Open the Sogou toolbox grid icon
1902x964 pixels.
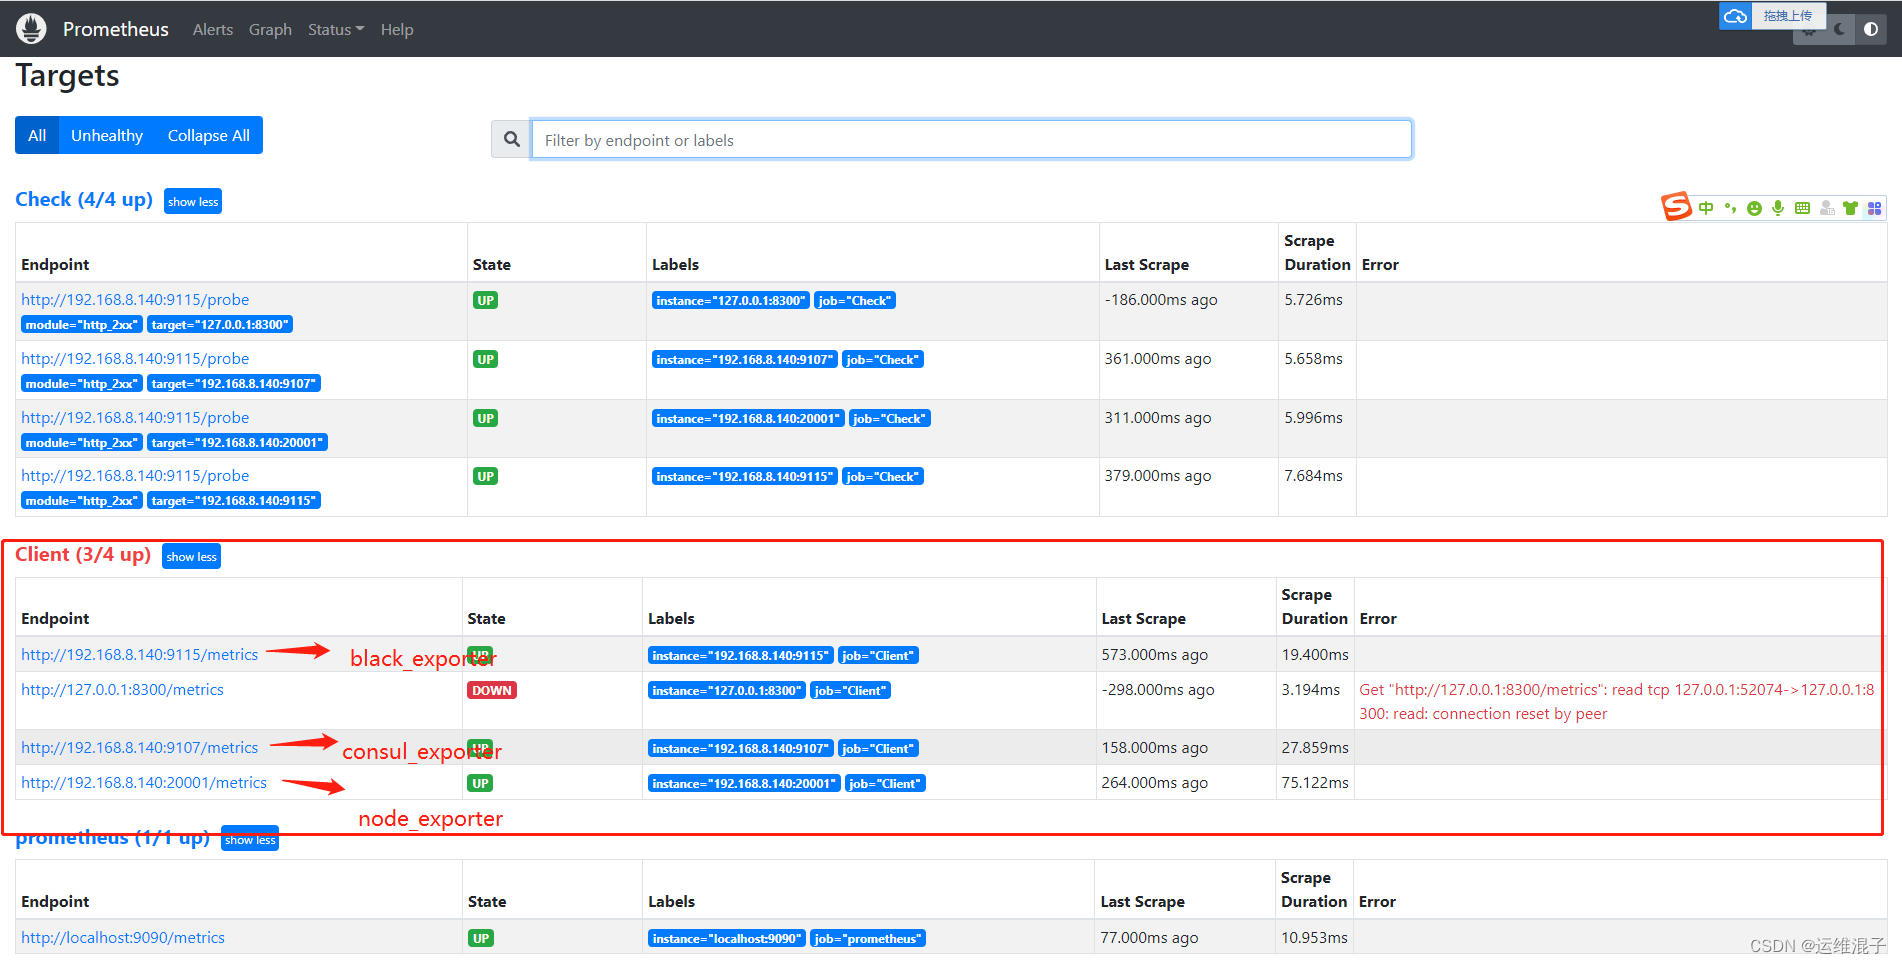[1874, 208]
